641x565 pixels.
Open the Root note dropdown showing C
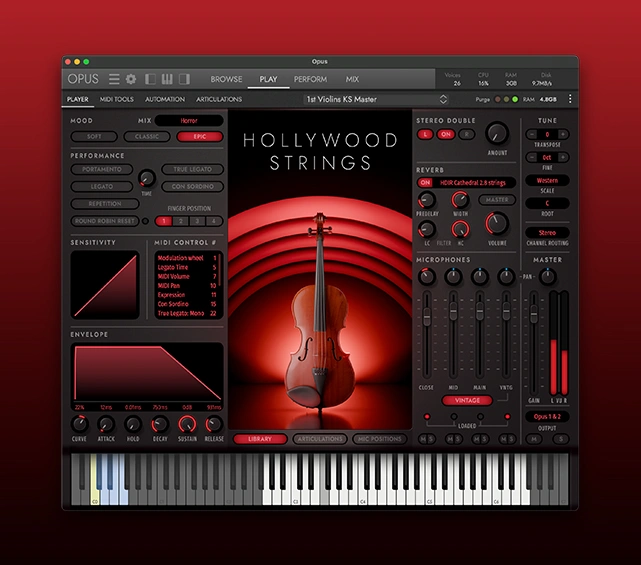point(547,203)
